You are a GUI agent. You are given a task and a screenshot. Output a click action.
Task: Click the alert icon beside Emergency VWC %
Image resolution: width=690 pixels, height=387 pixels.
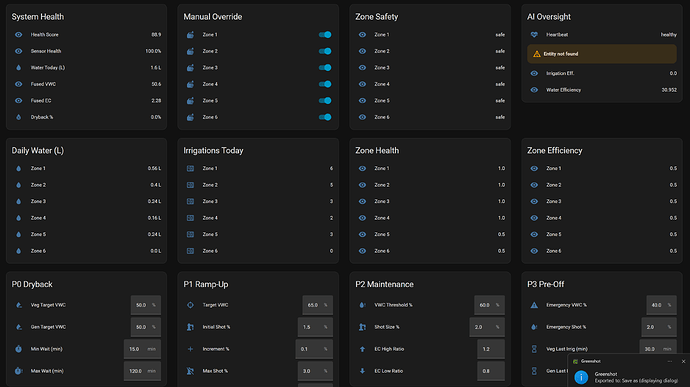[x=534, y=305]
